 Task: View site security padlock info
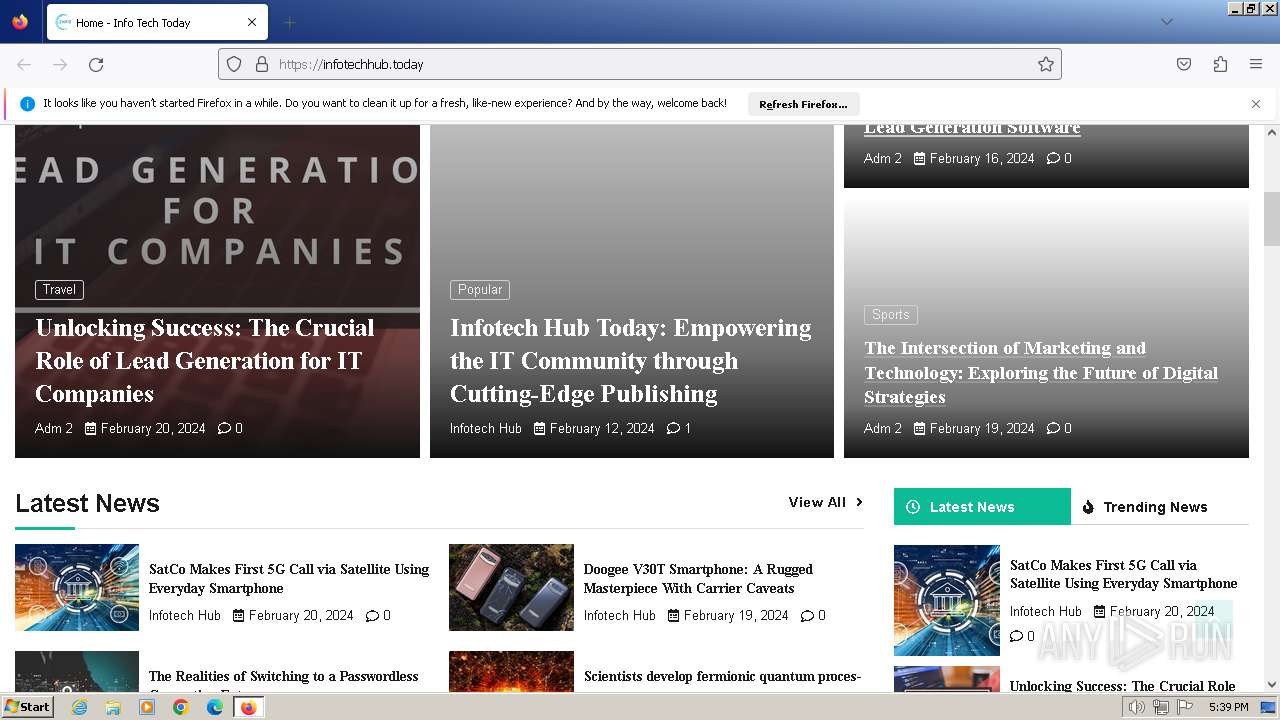click(x=262, y=64)
